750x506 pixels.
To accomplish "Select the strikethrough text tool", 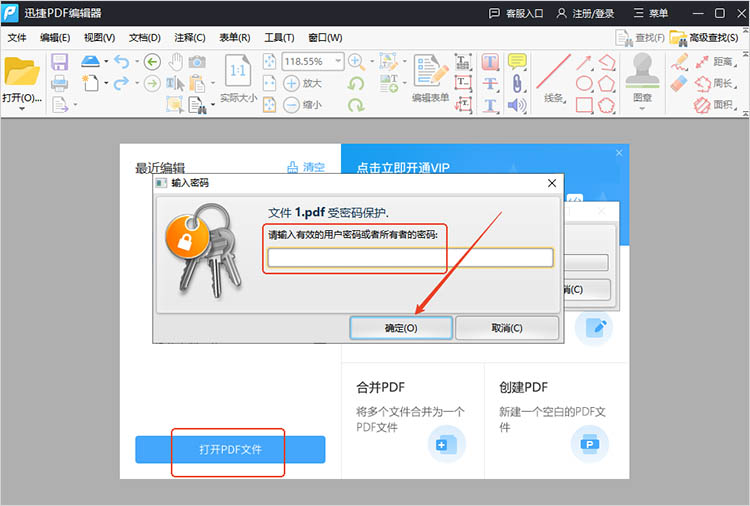I will [x=490, y=83].
